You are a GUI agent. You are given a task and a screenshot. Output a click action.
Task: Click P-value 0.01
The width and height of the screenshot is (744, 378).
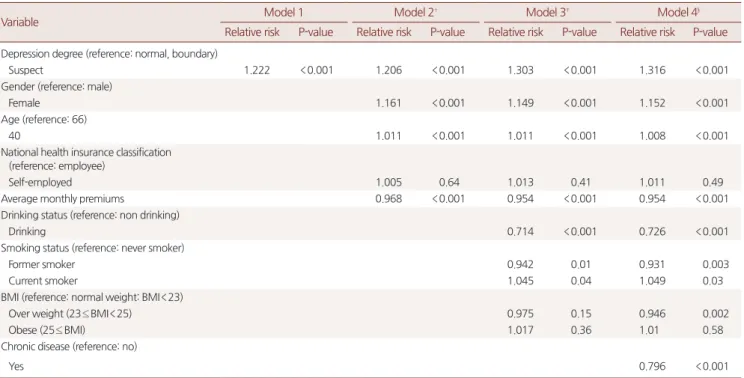coord(581,265)
